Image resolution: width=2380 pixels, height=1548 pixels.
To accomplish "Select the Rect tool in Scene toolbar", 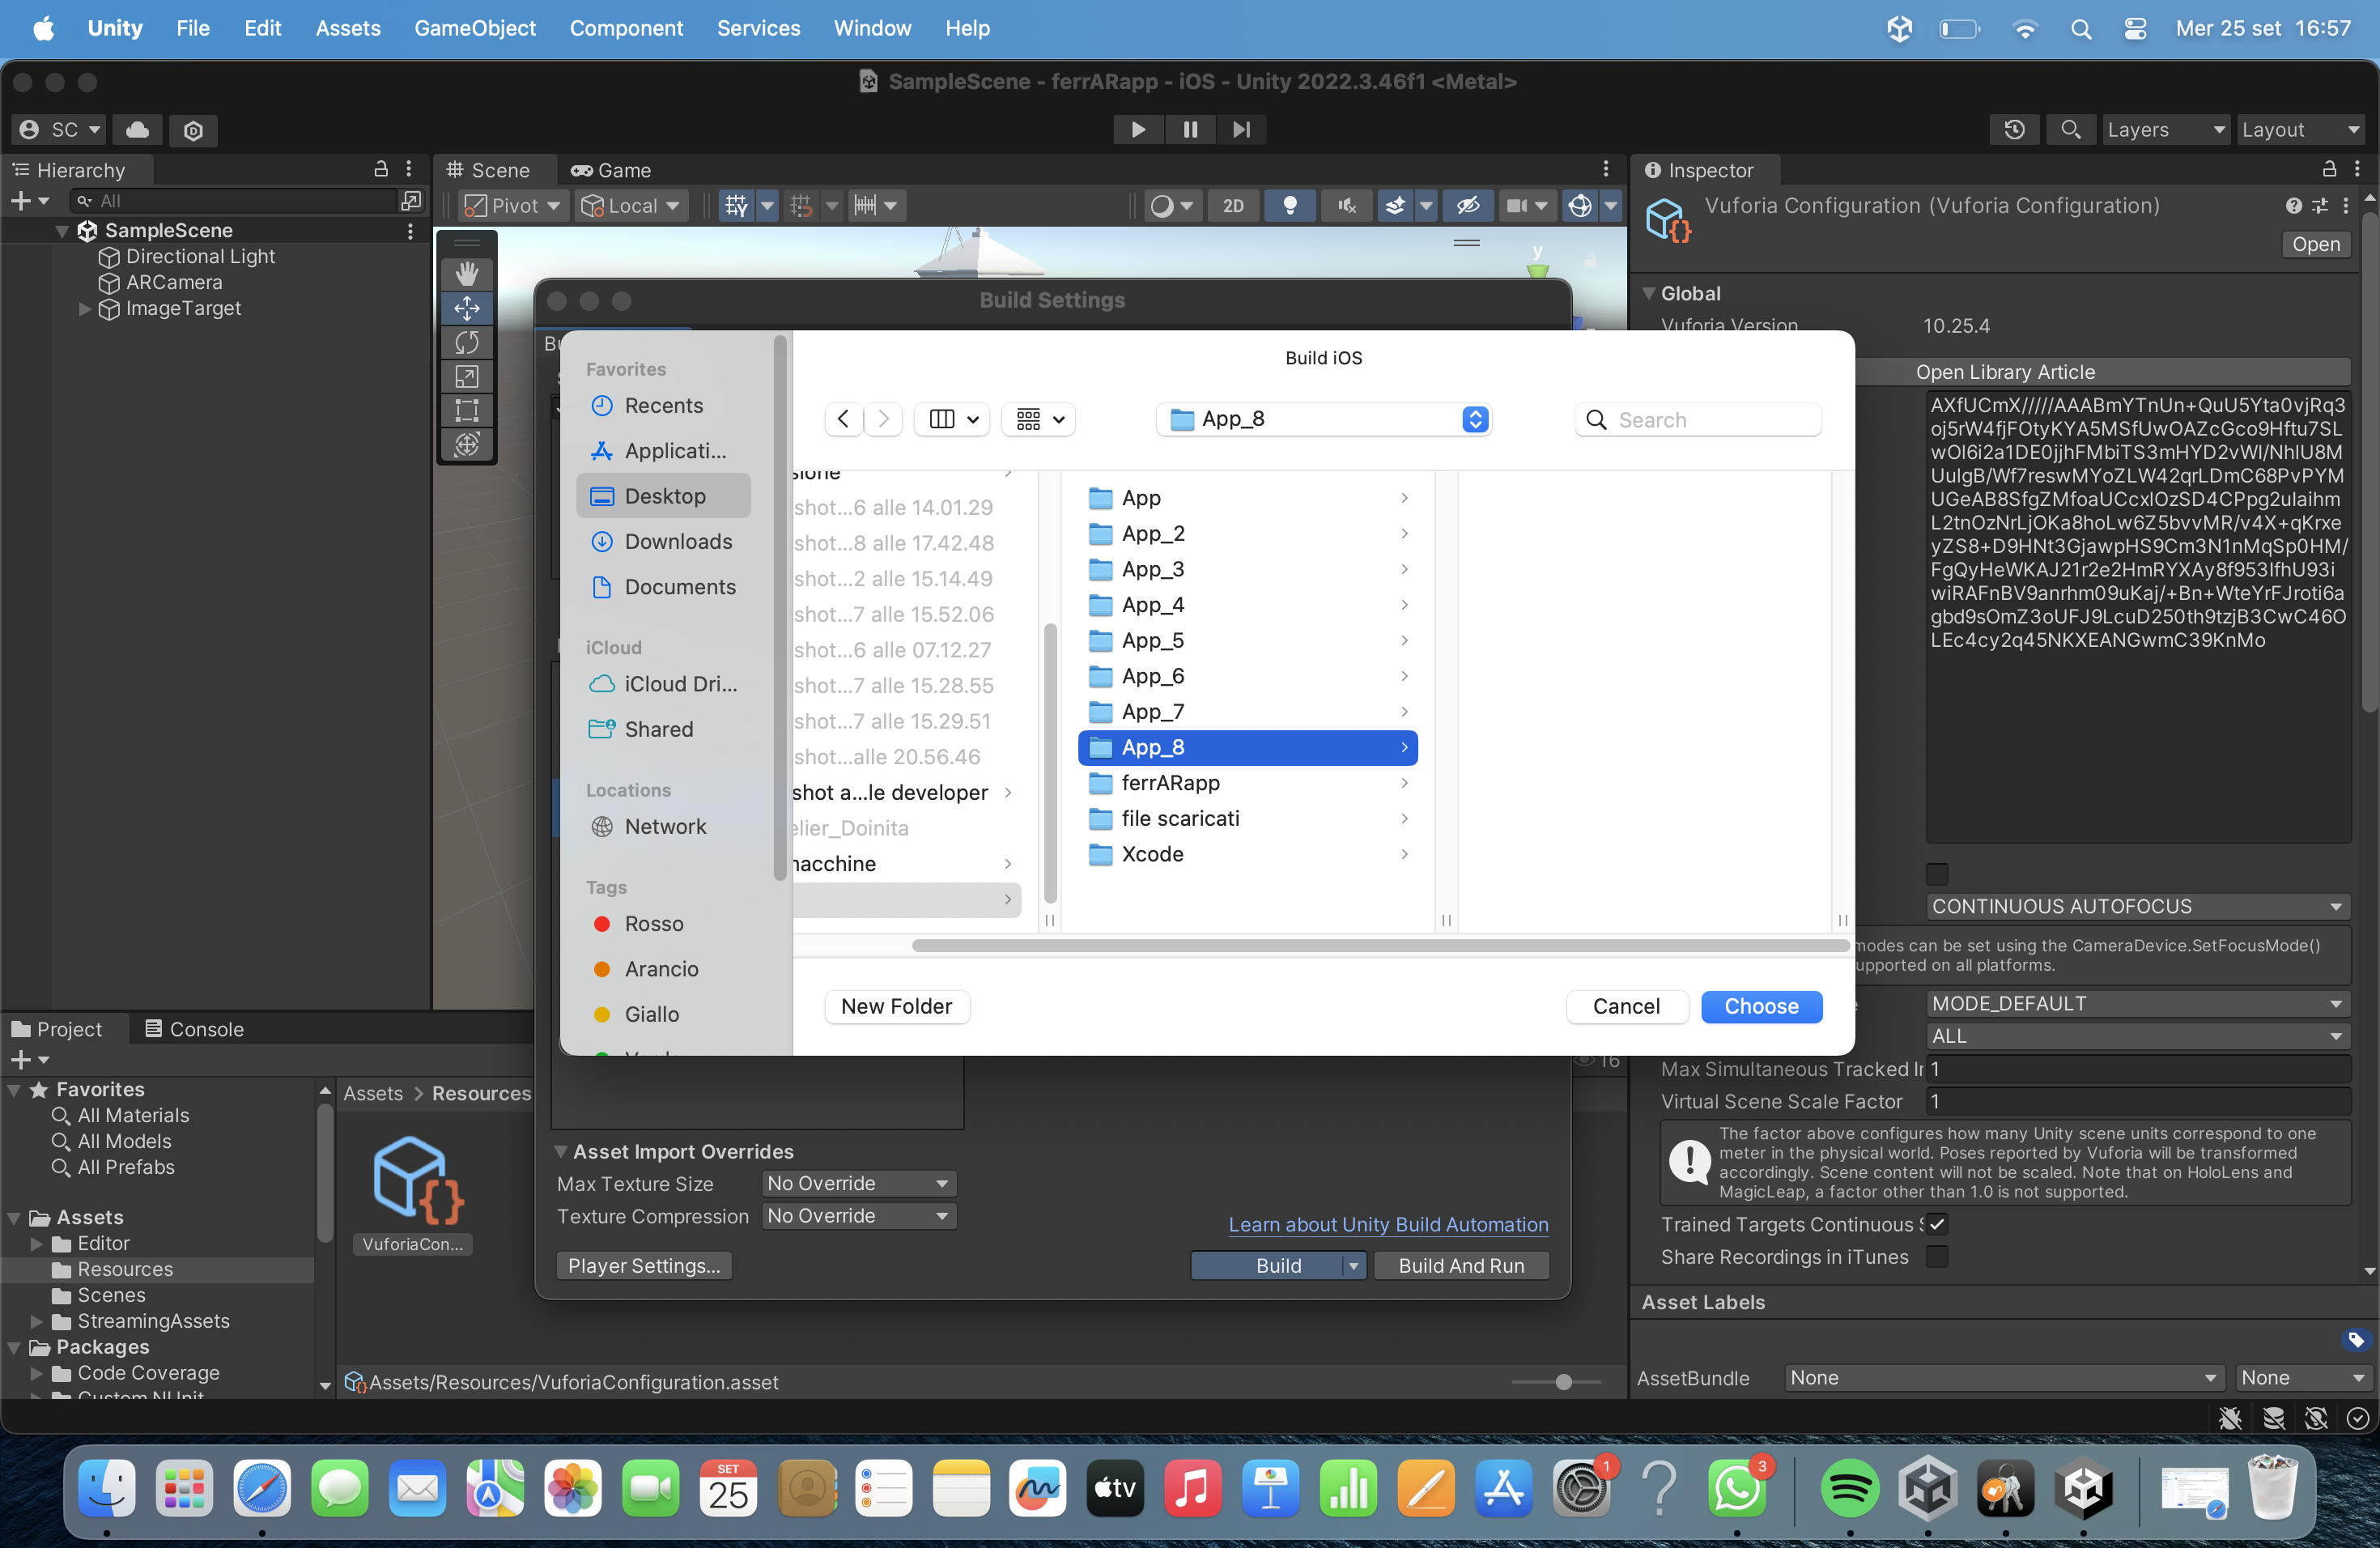I will (x=467, y=410).
